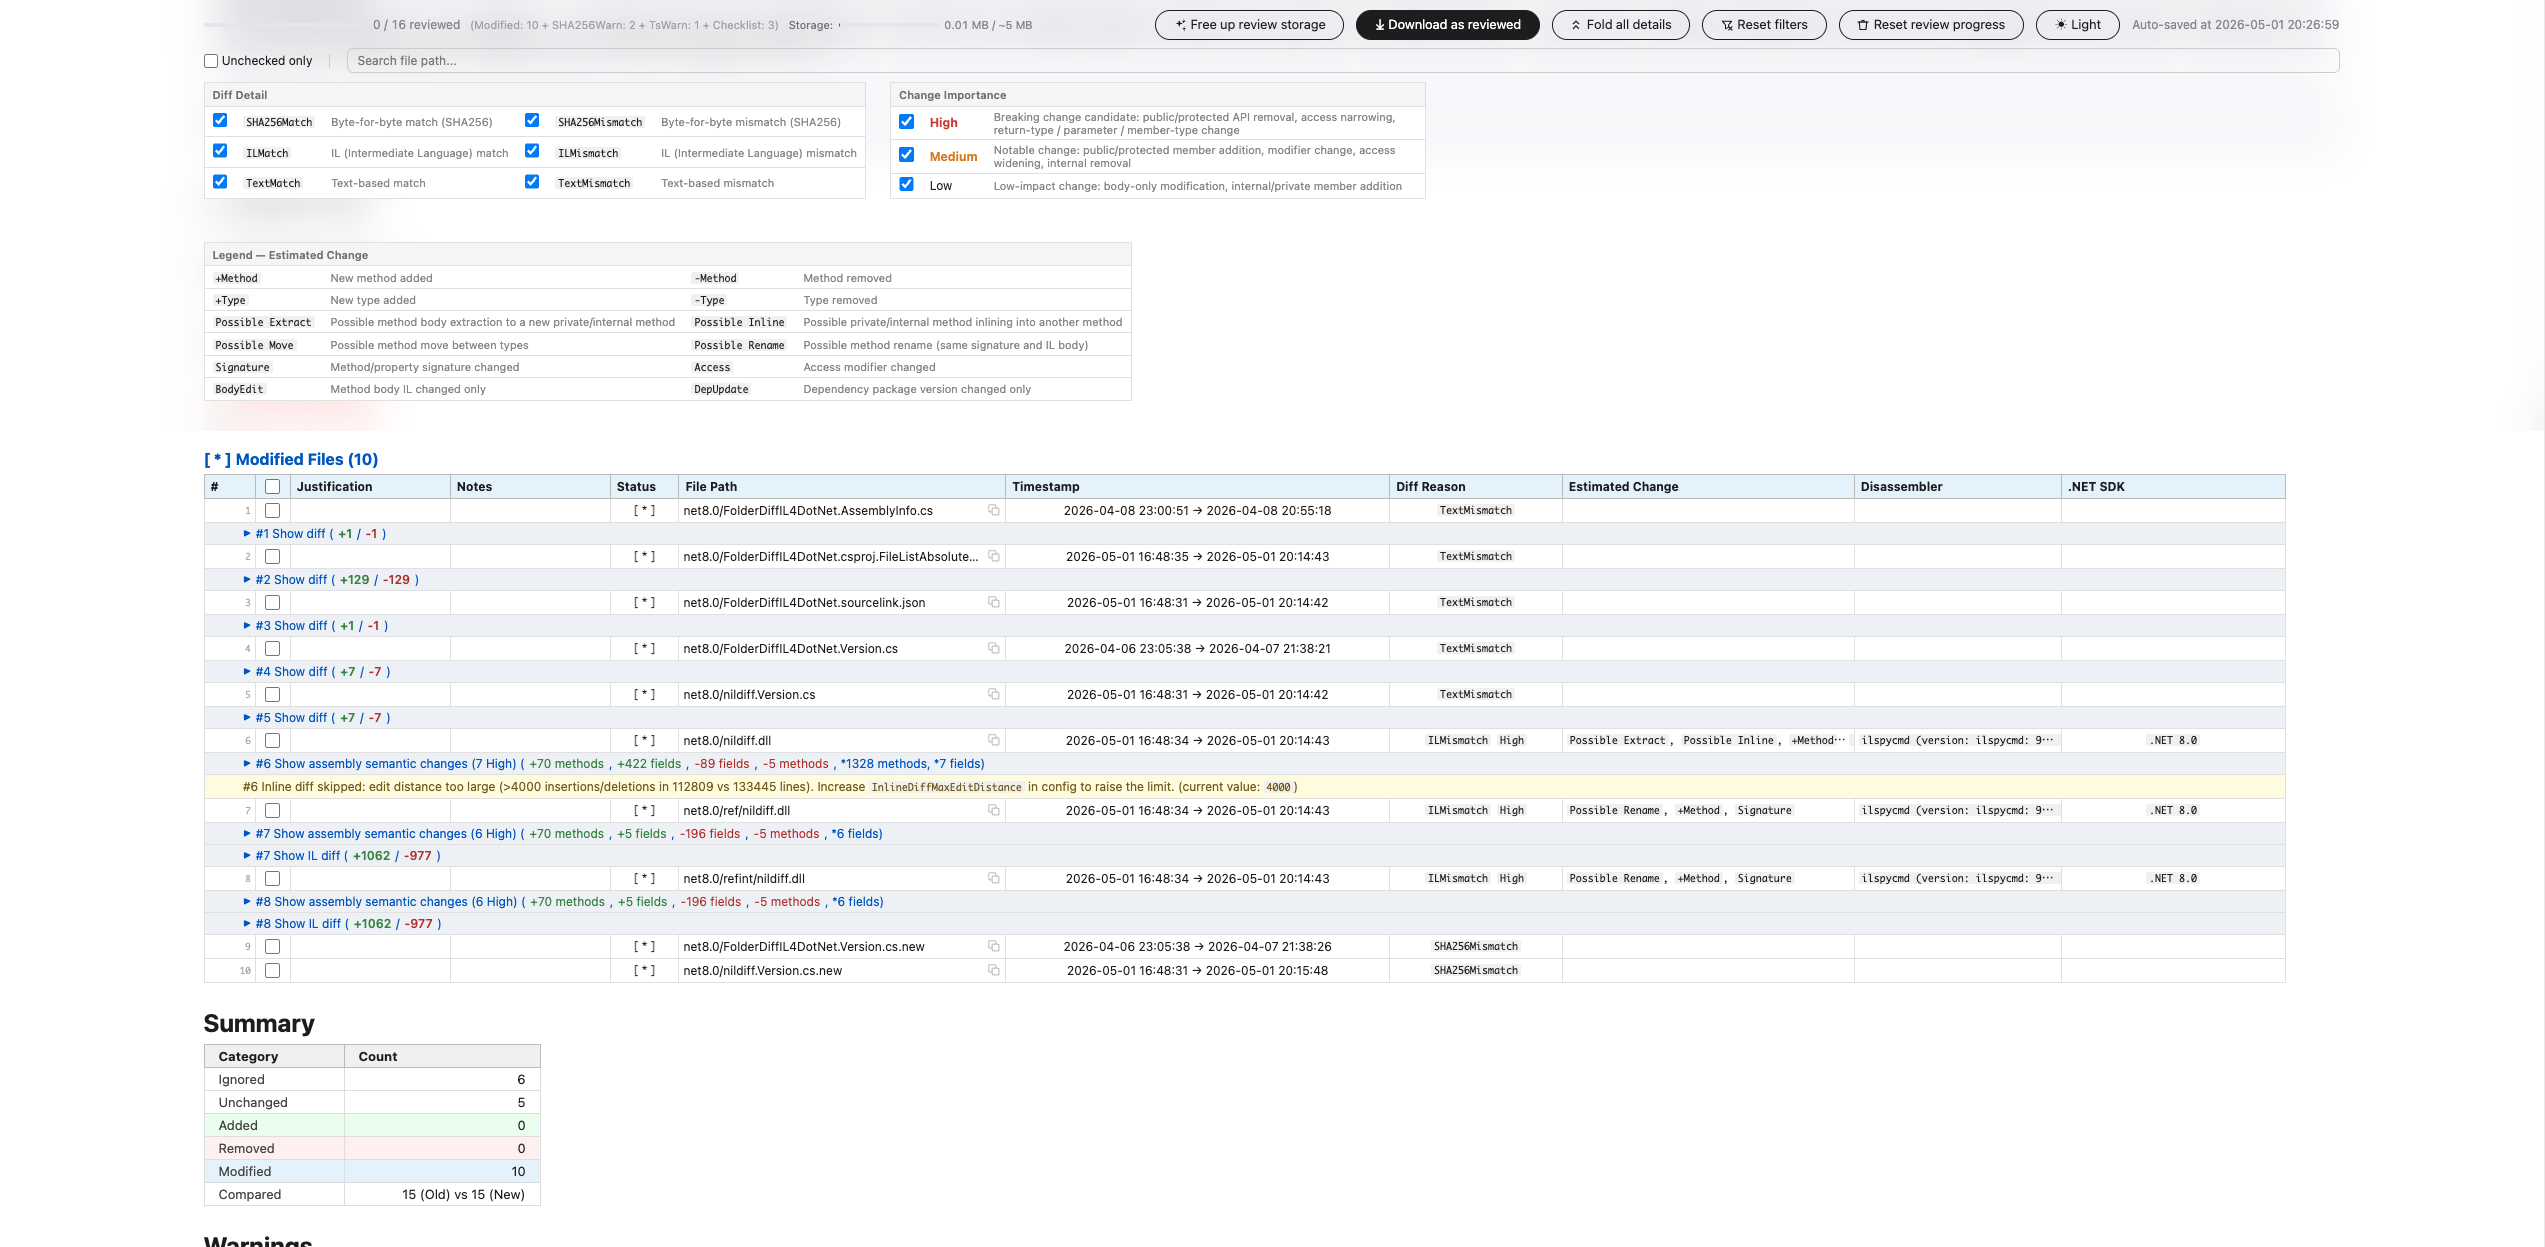Click the Disassembler column header

pyautogui.click(x=1957, y=487)
